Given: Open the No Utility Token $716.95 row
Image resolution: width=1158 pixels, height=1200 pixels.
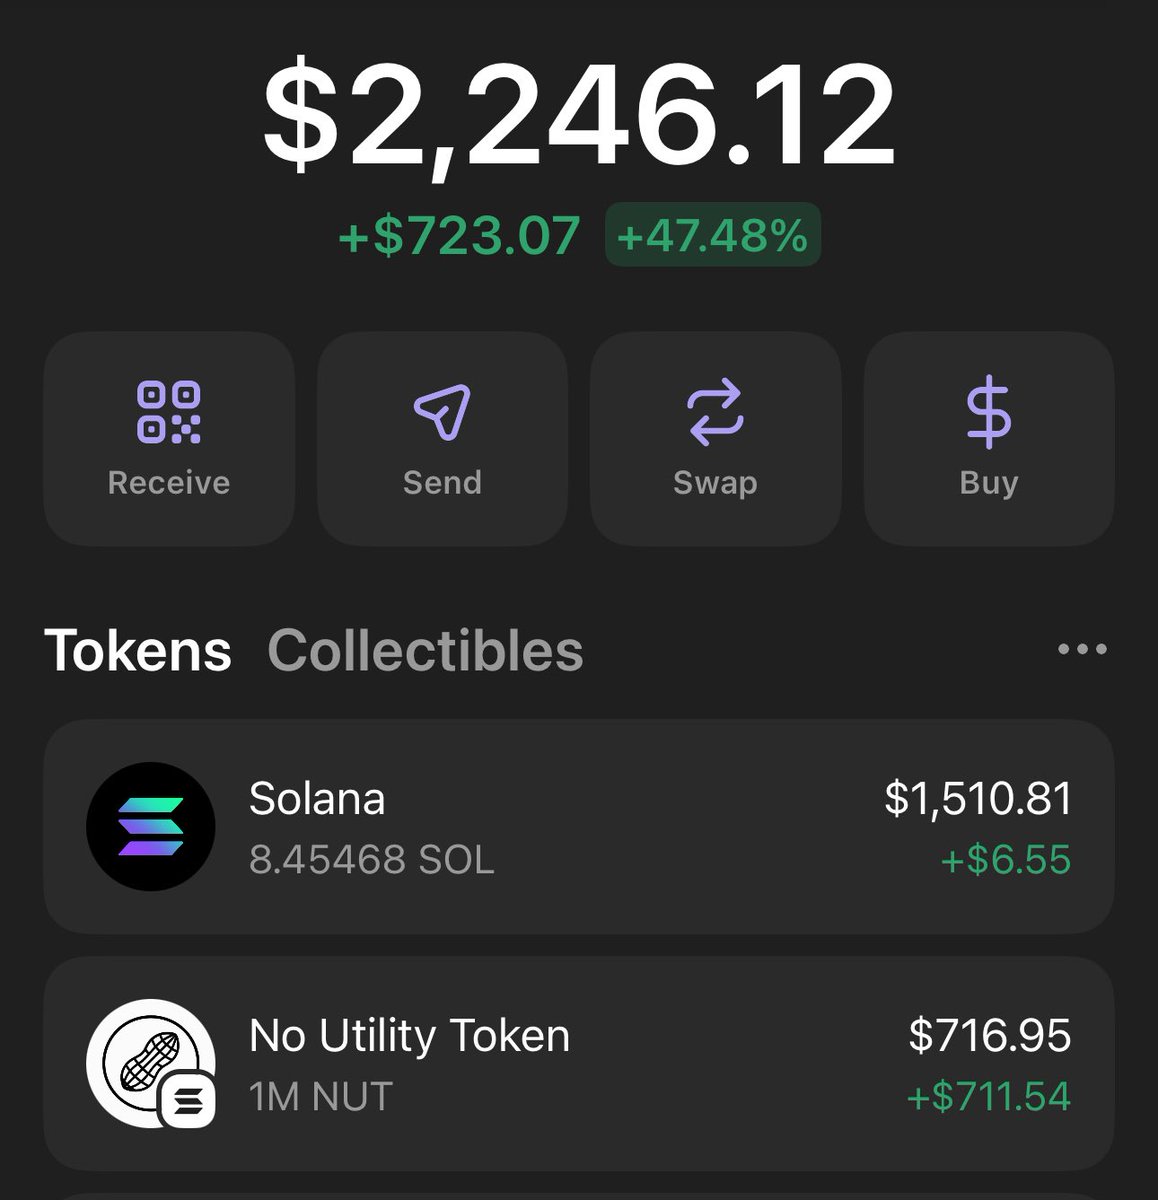Looking at the screenshot, I should 579,1063.
